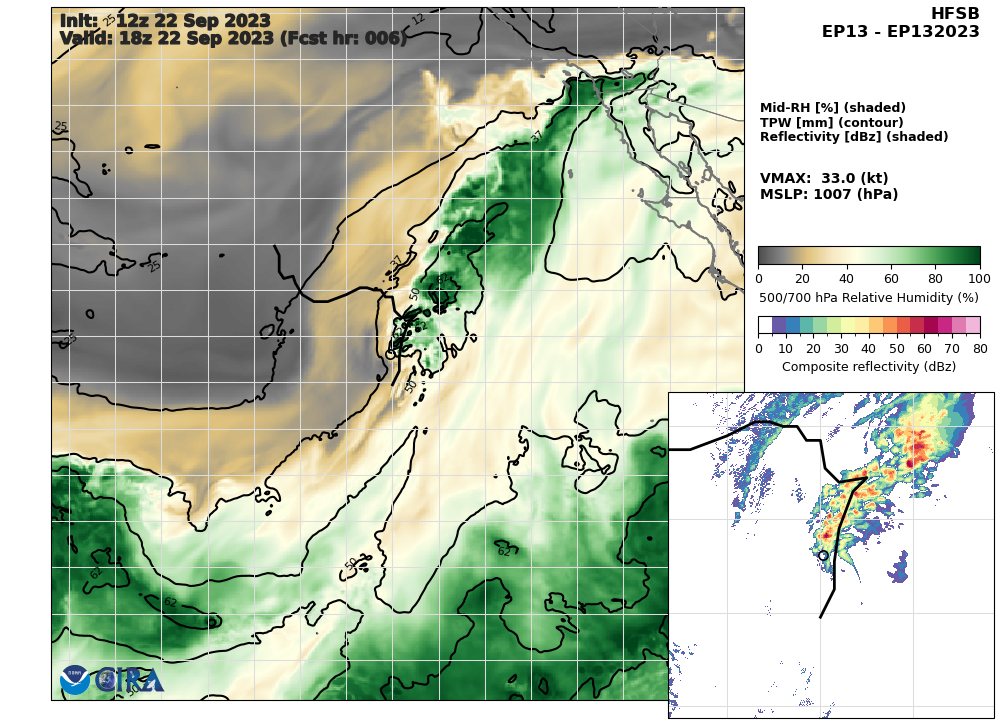The image size is (1000, 722).
Task: Click the "80" tick on reflectivity color bar
Action: click(980, 349)
